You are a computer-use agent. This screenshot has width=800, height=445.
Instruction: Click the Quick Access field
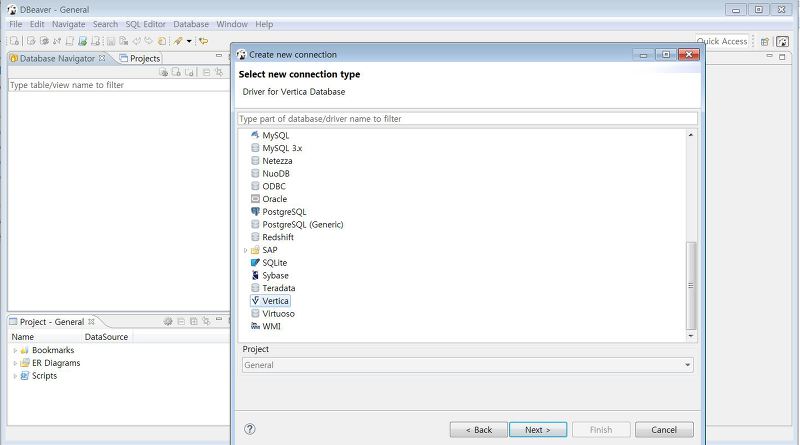point(722,41)
